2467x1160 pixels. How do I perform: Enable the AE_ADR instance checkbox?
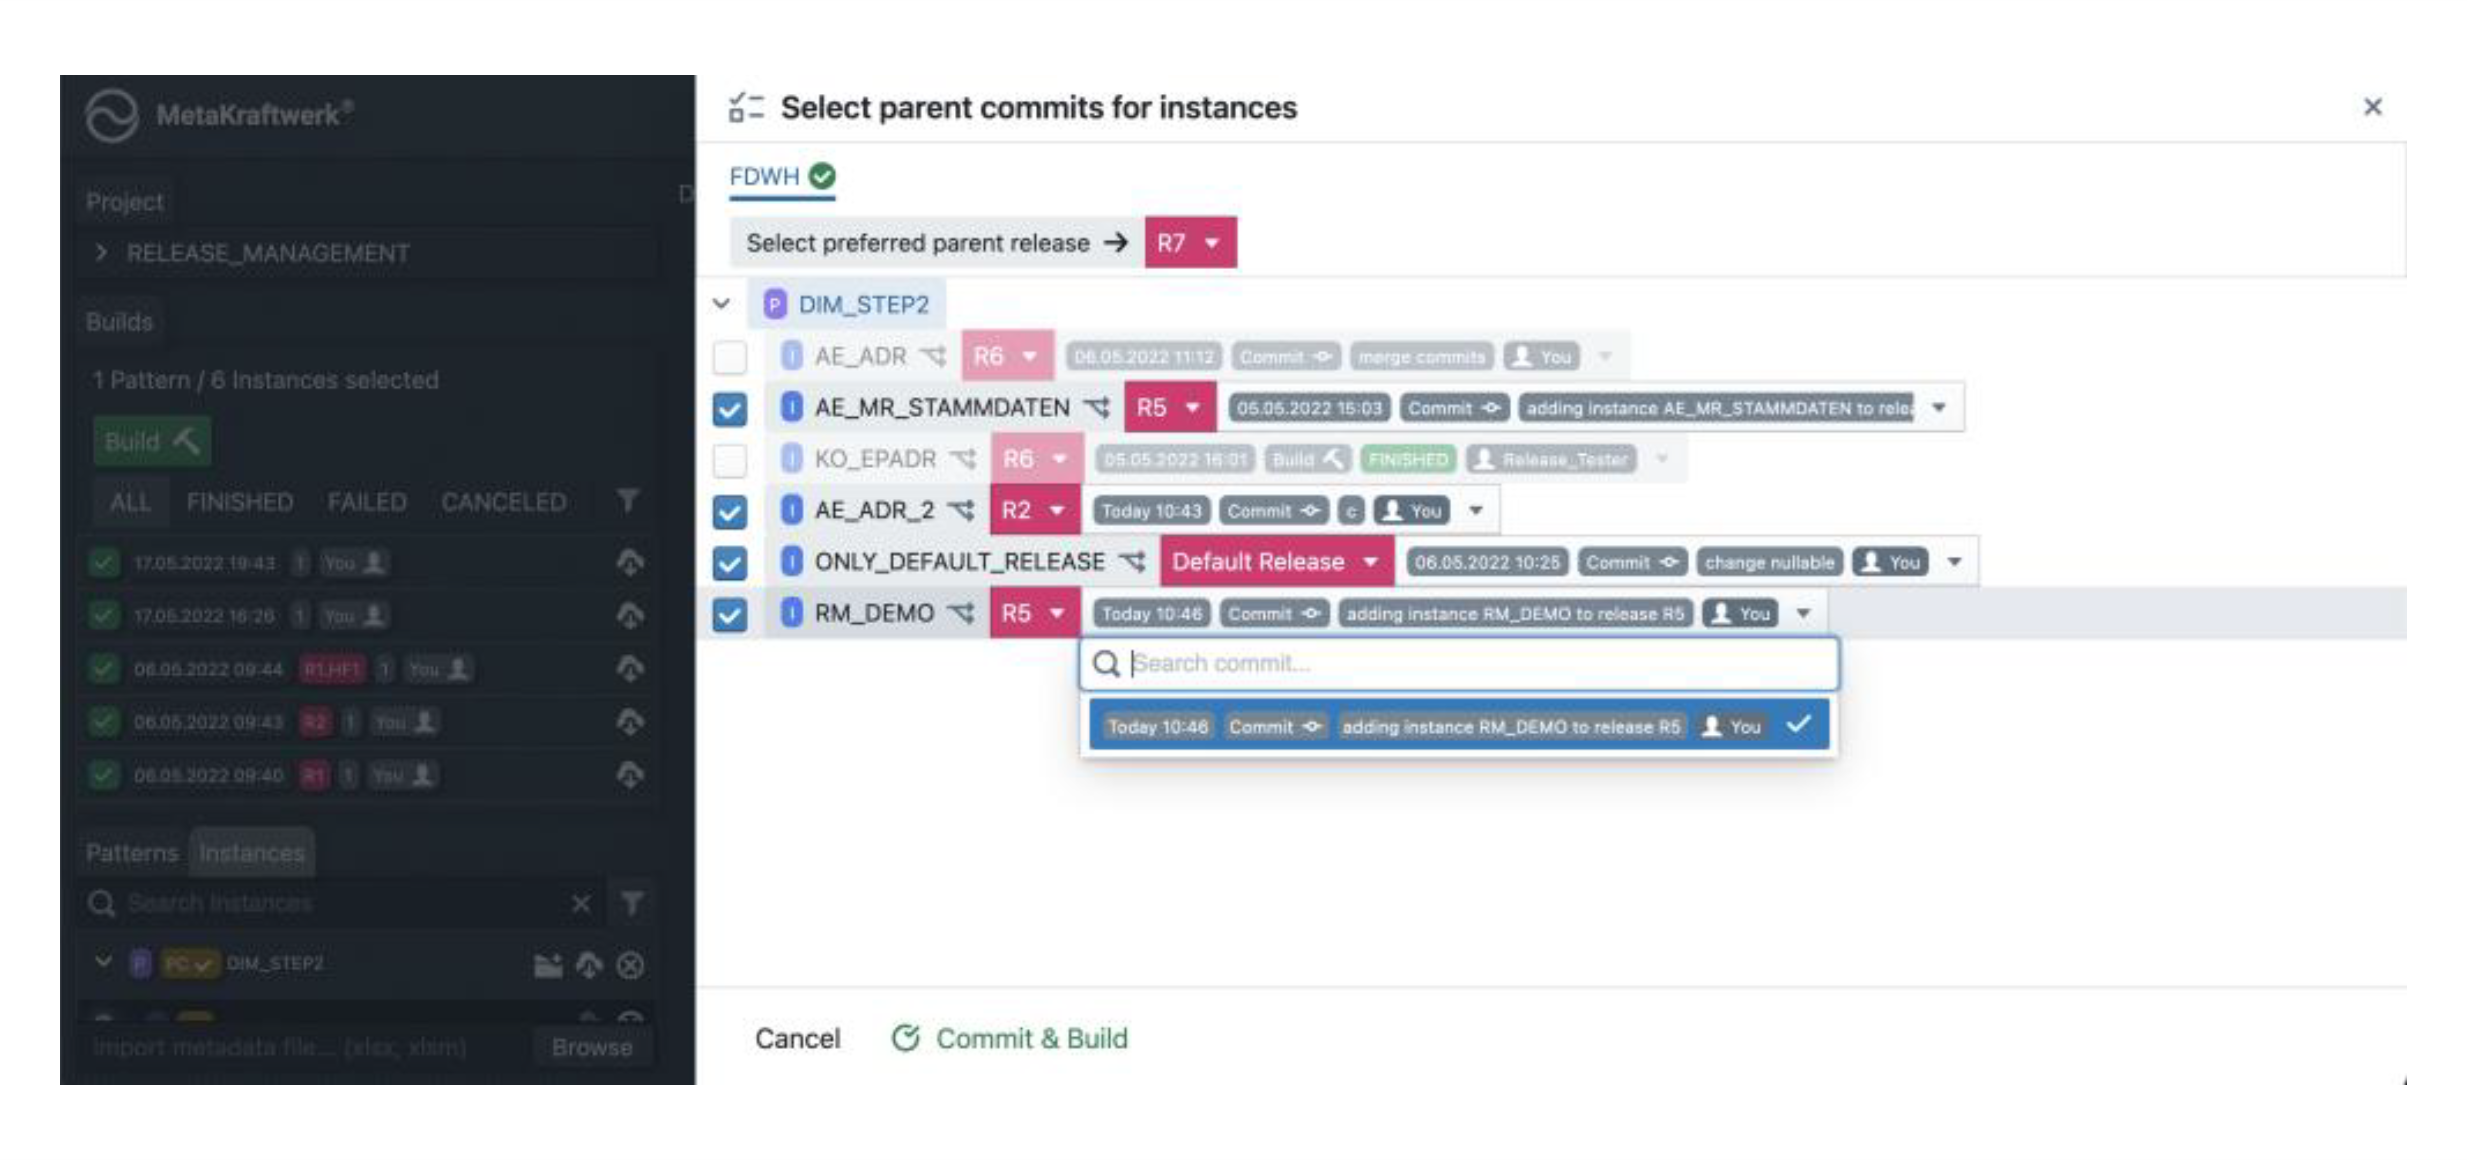pos(730,357)
